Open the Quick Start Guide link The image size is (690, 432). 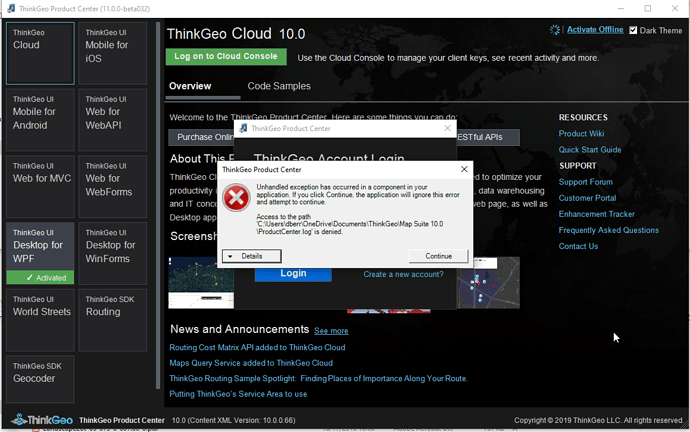point(590,150)
